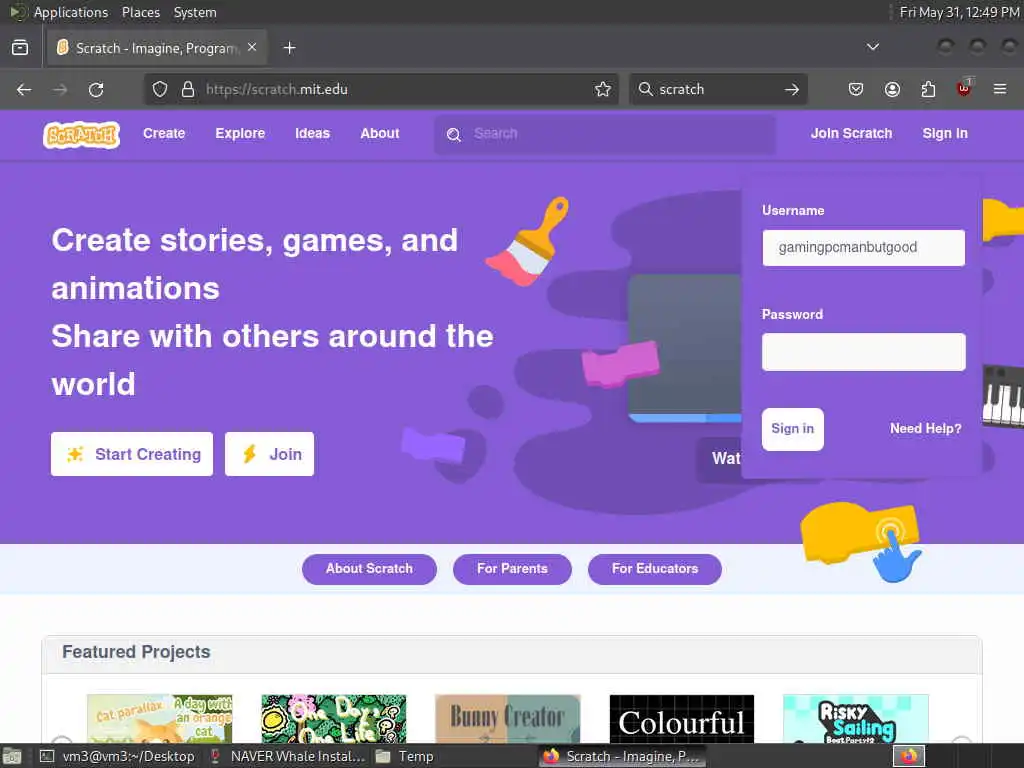The image size is (1024, 768).
Task: Open the Places menu
Action: (140, 12)
